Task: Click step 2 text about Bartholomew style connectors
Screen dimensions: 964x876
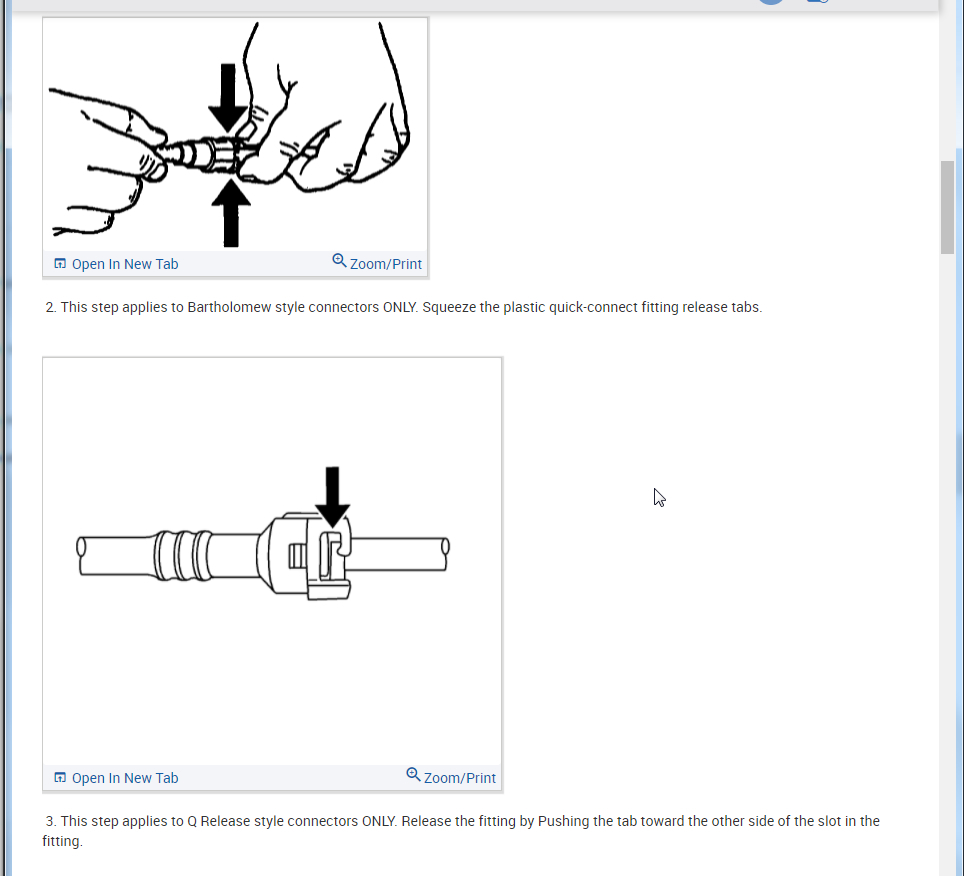Action: (404, 307)
